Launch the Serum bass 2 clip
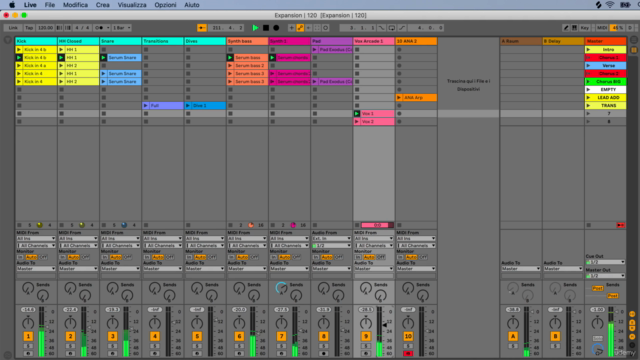Viewport: 640px width, 360px height. [x=230, y=65]
